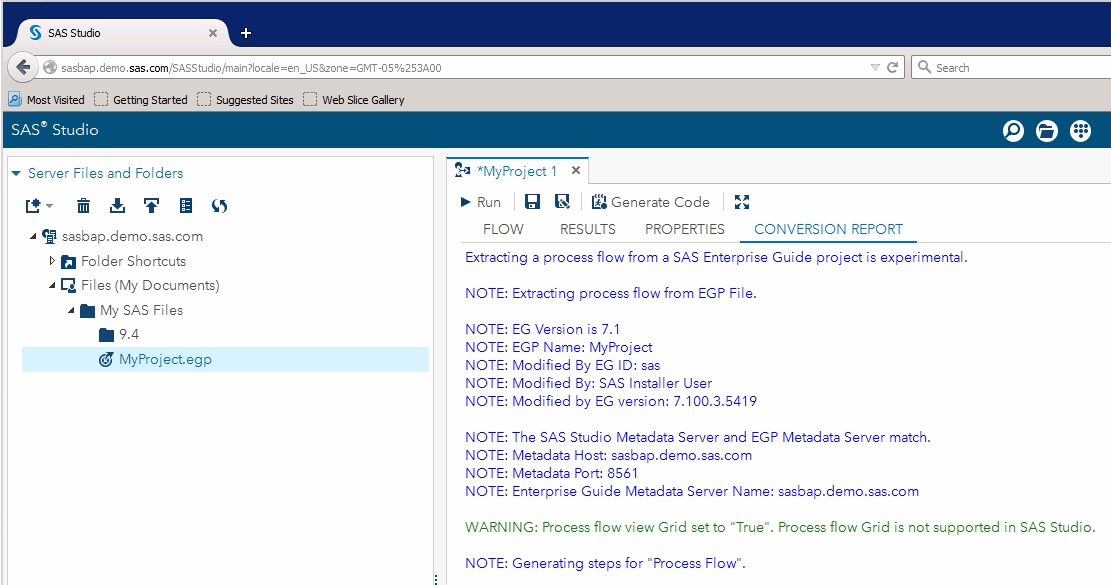
Task: Delete MyProject.egp using the trash icon
Action: click(x=83, y=206)
